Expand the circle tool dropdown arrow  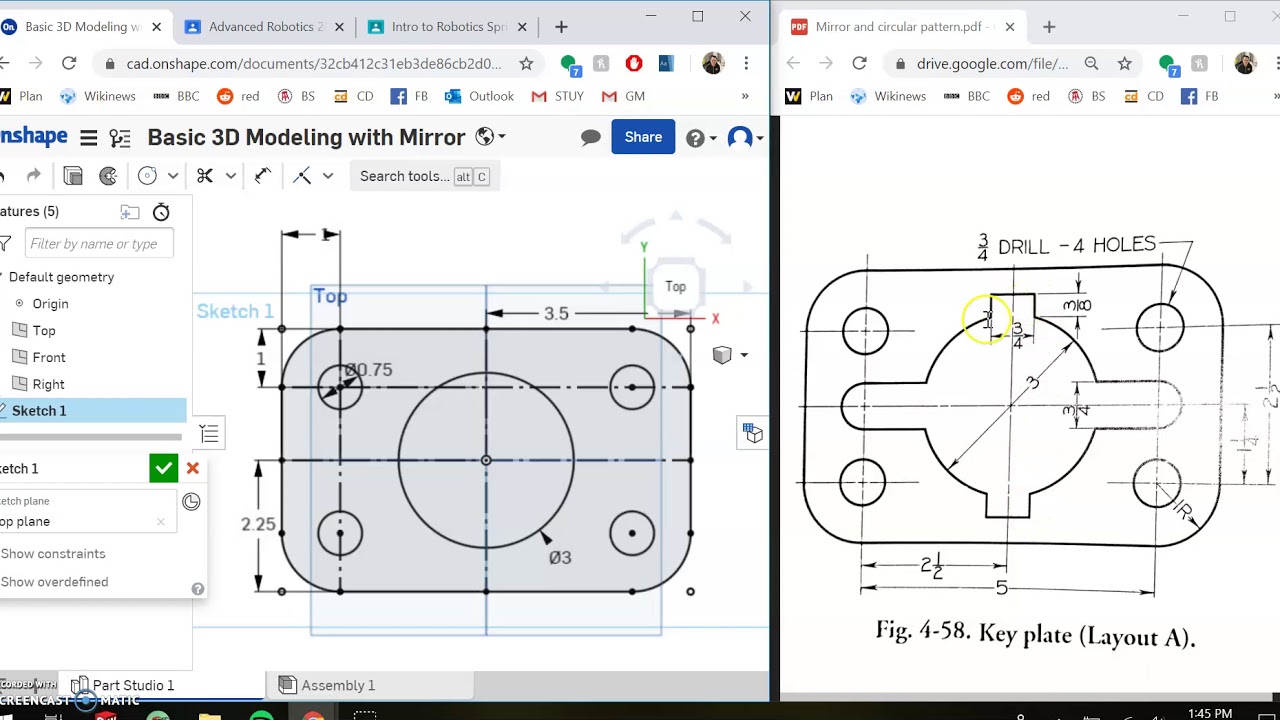tap(173, 176)
